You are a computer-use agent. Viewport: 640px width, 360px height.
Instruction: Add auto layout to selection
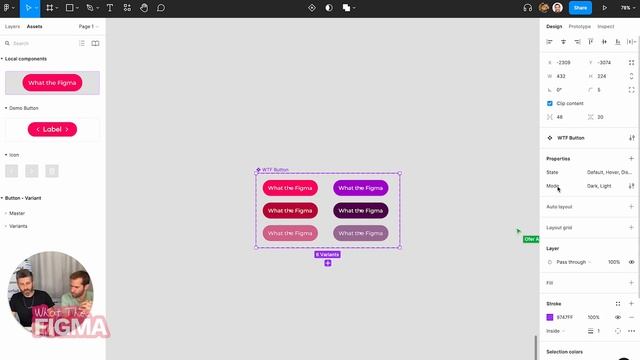click(x=631, y=207)
